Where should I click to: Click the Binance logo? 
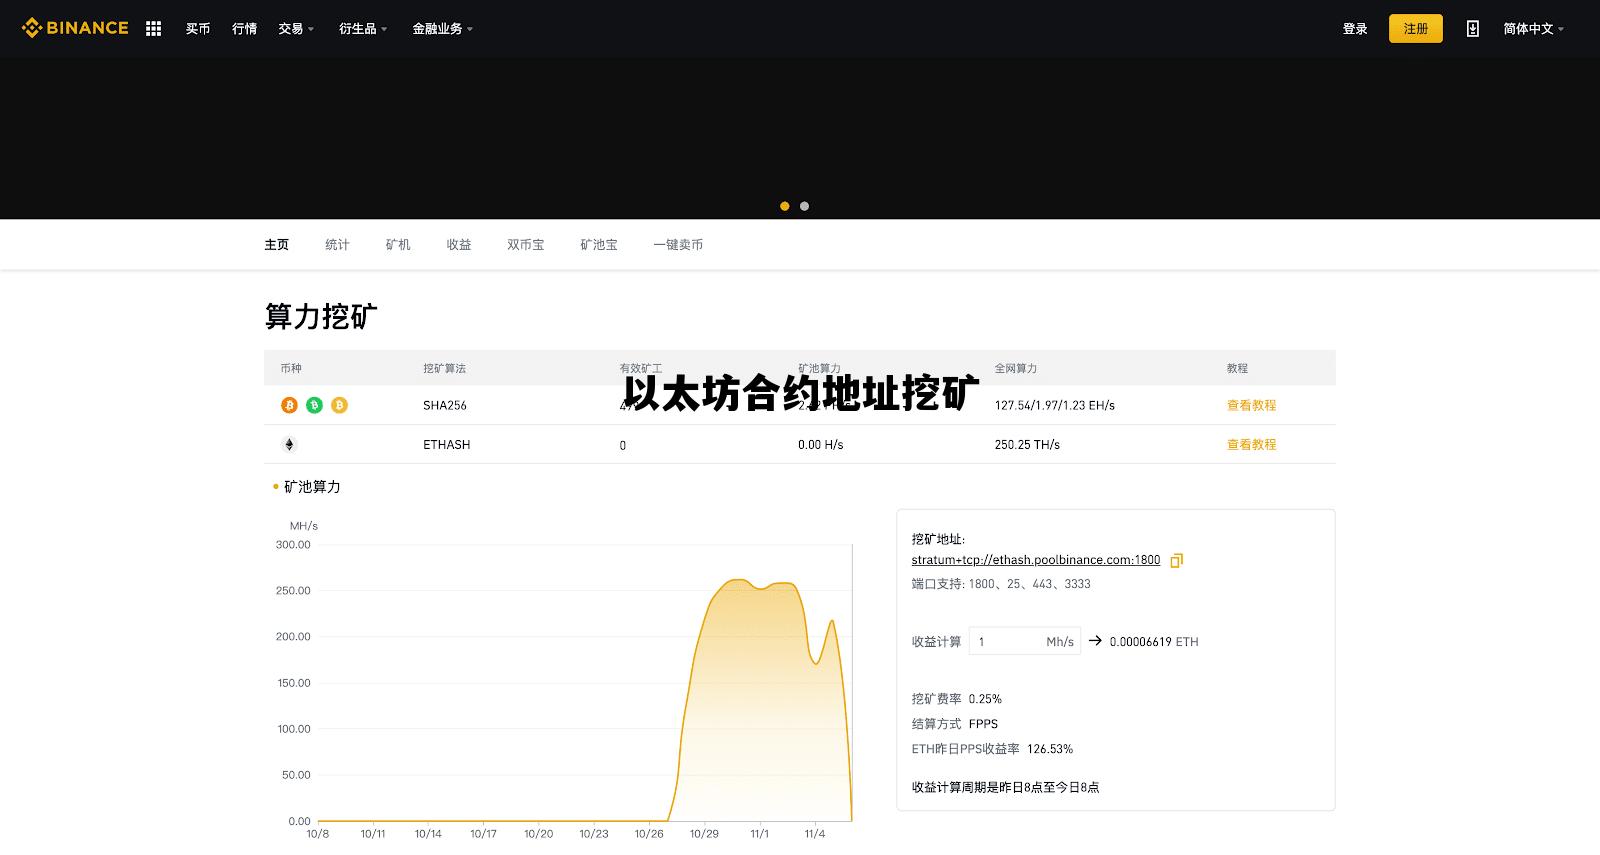click(75, 28)
